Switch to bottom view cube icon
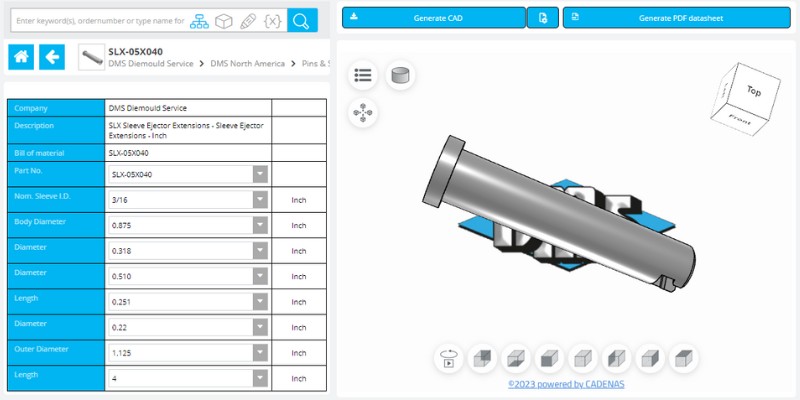 516,358
